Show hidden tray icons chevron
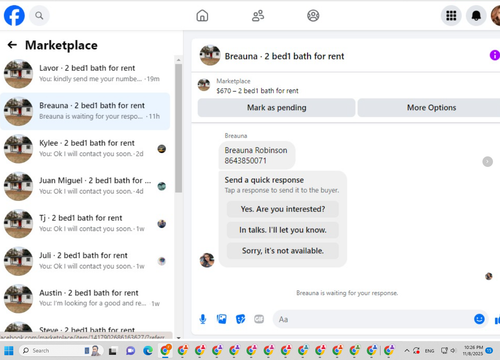Image resolution: width=500 pixels, height=360 pixels. pos(407,351)
